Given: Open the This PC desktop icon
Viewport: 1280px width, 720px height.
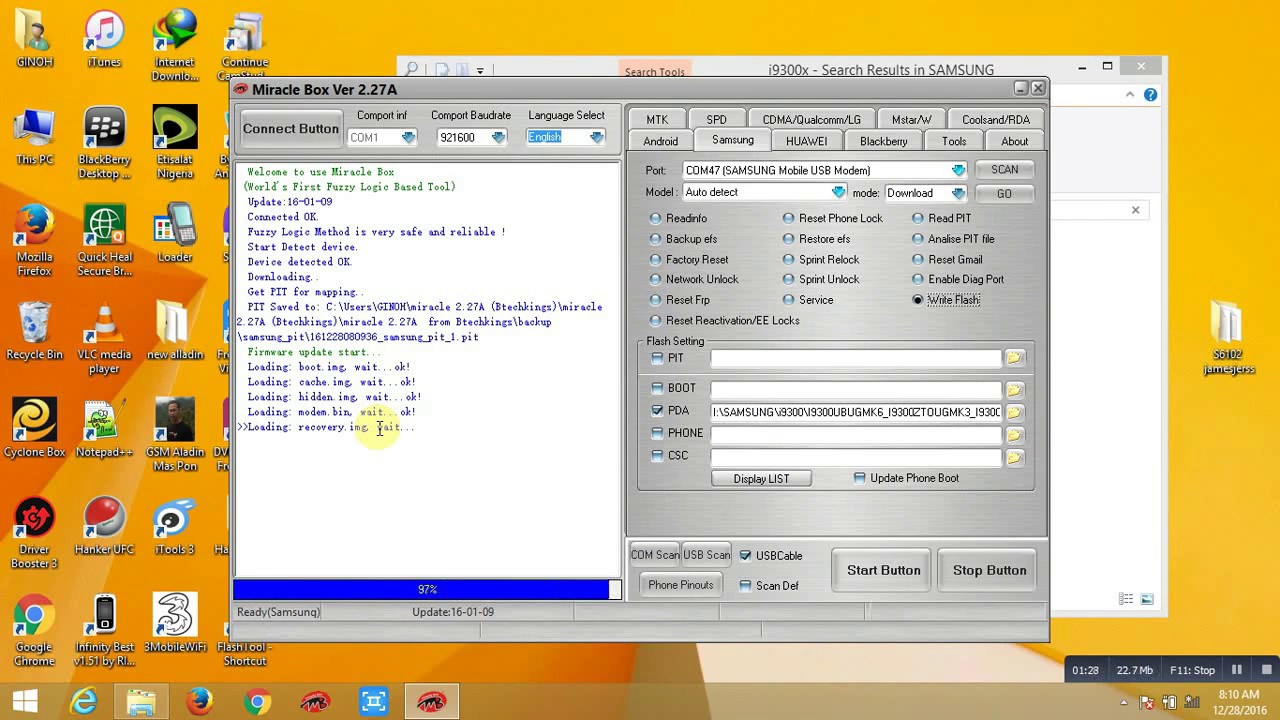Looking at the screenshot, I should tap(34, 137).
